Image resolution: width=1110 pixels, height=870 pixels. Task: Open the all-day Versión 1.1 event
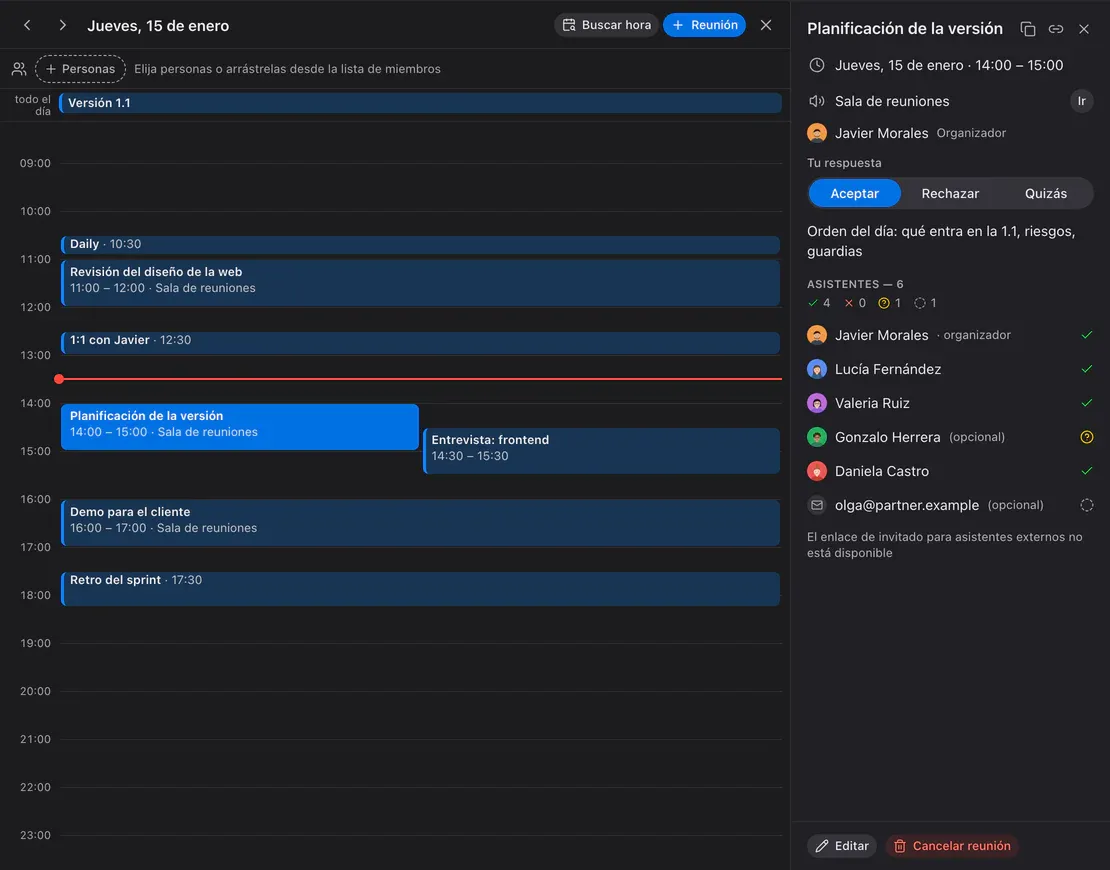pos(420,103)
